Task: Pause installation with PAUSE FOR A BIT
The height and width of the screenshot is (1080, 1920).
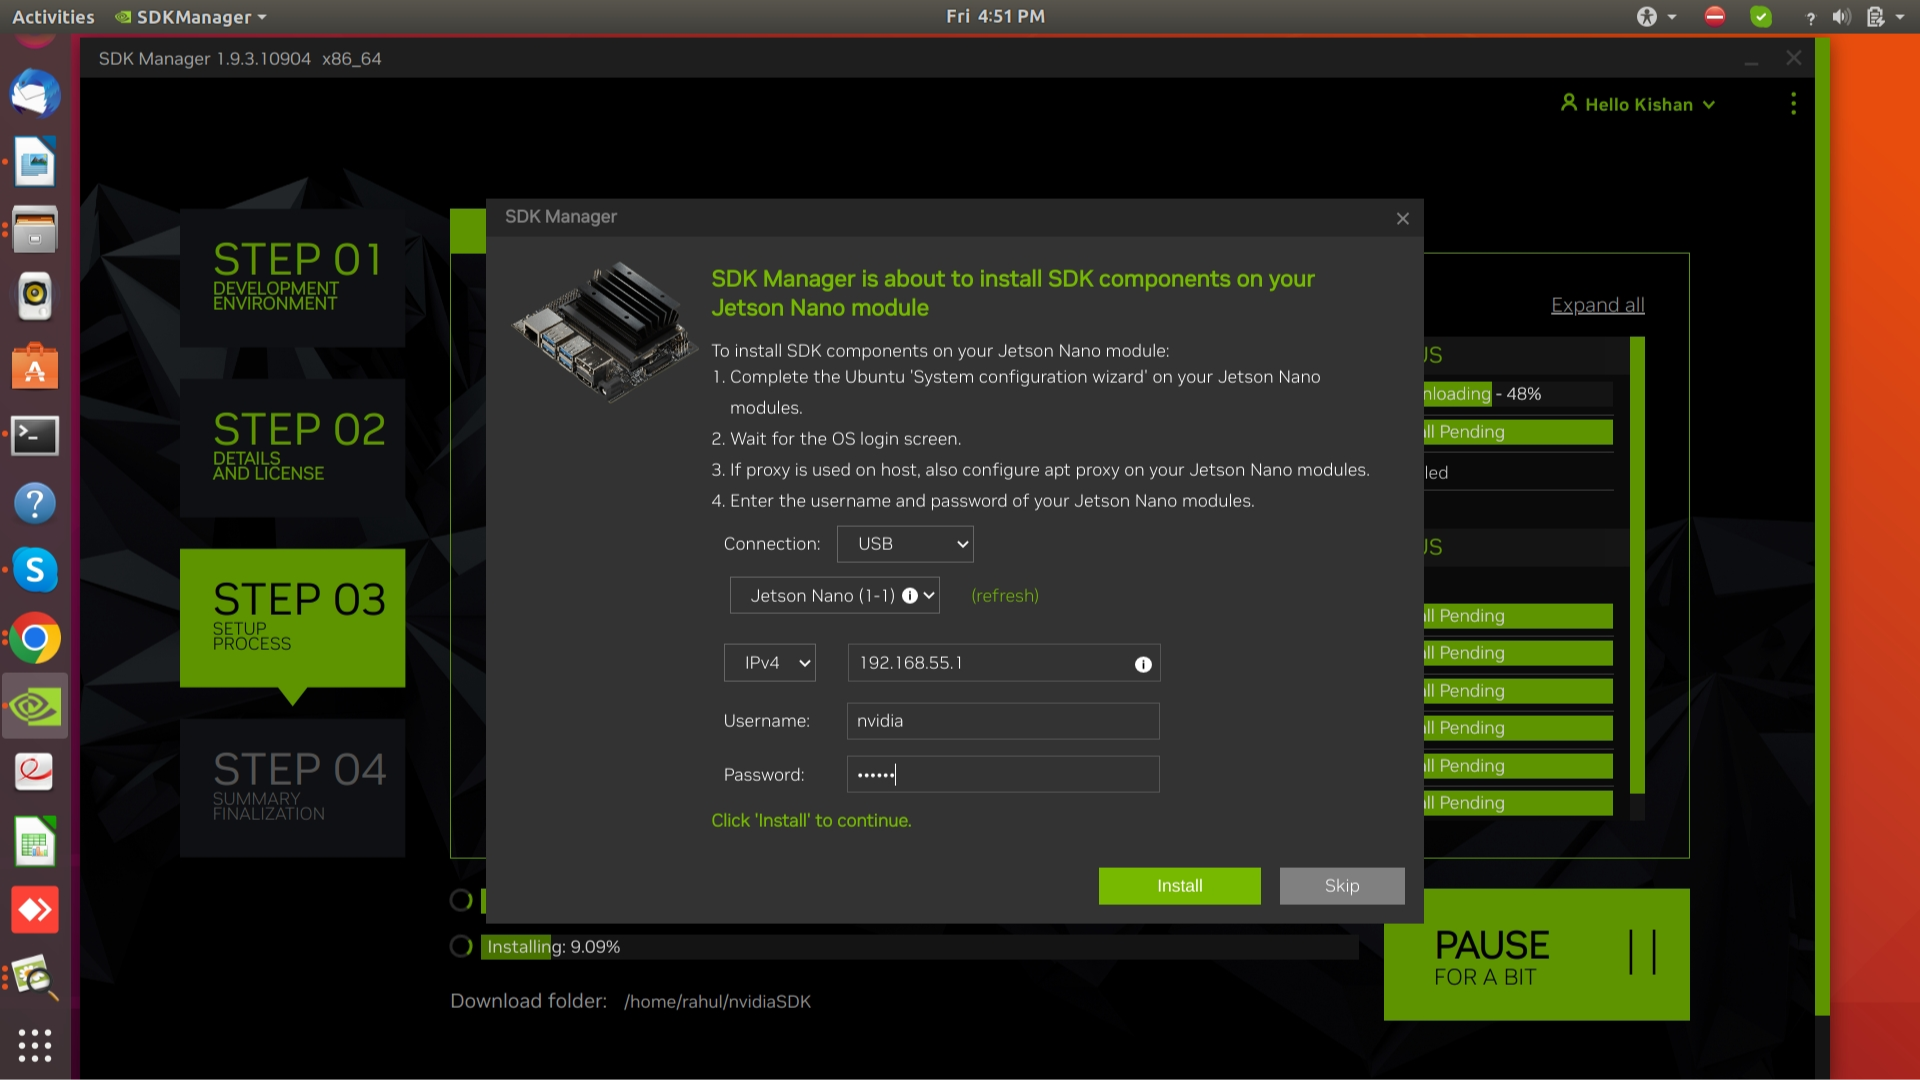Action: tap(1536, 955)
